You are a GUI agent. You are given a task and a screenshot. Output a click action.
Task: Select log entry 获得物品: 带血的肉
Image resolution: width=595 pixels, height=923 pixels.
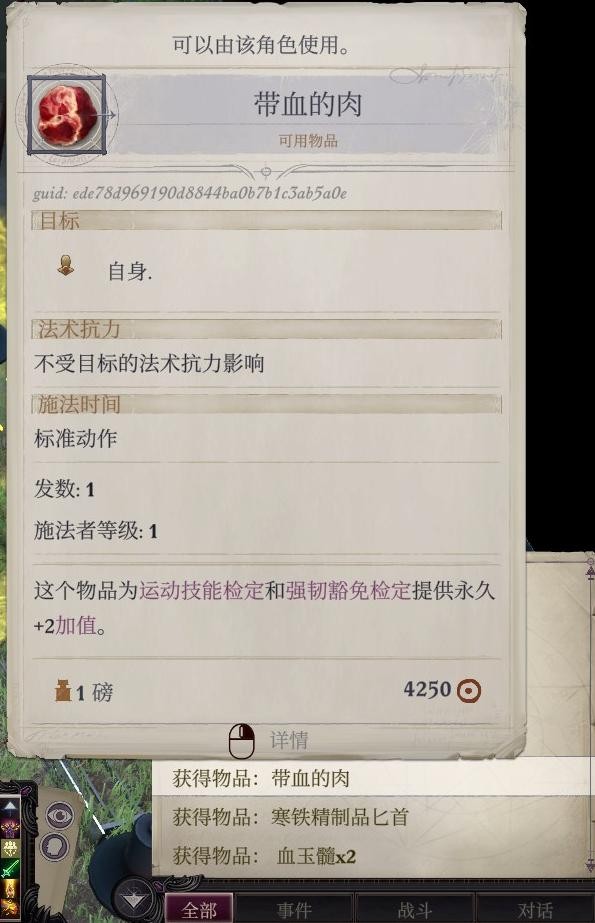[373, 778]
